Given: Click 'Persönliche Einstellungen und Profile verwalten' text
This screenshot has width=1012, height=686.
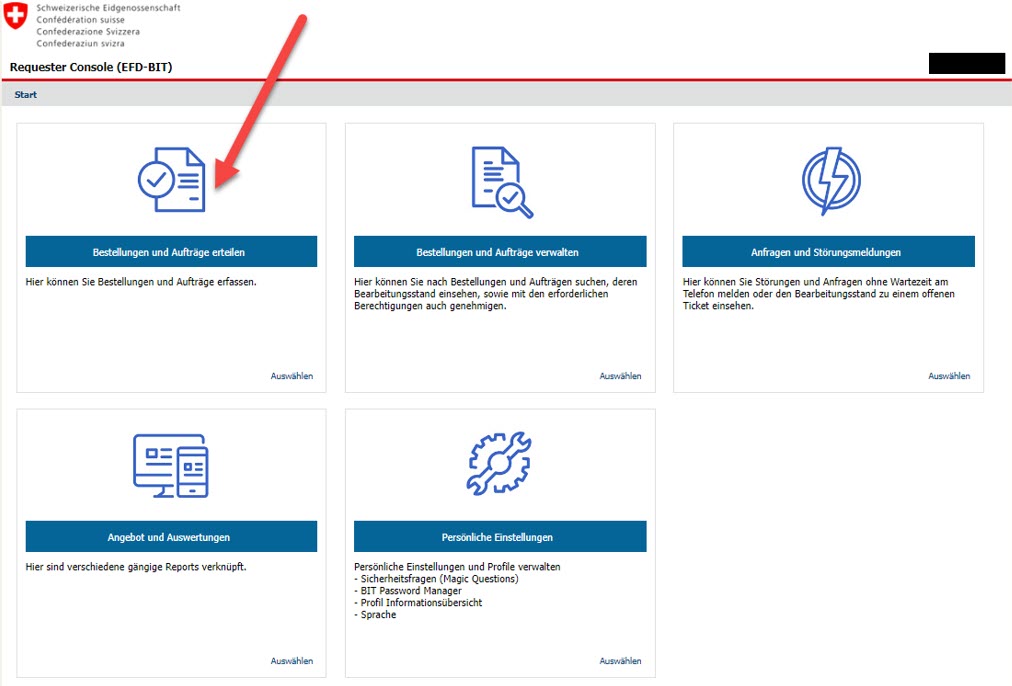Looking at the screenshot, I should 457,567.
